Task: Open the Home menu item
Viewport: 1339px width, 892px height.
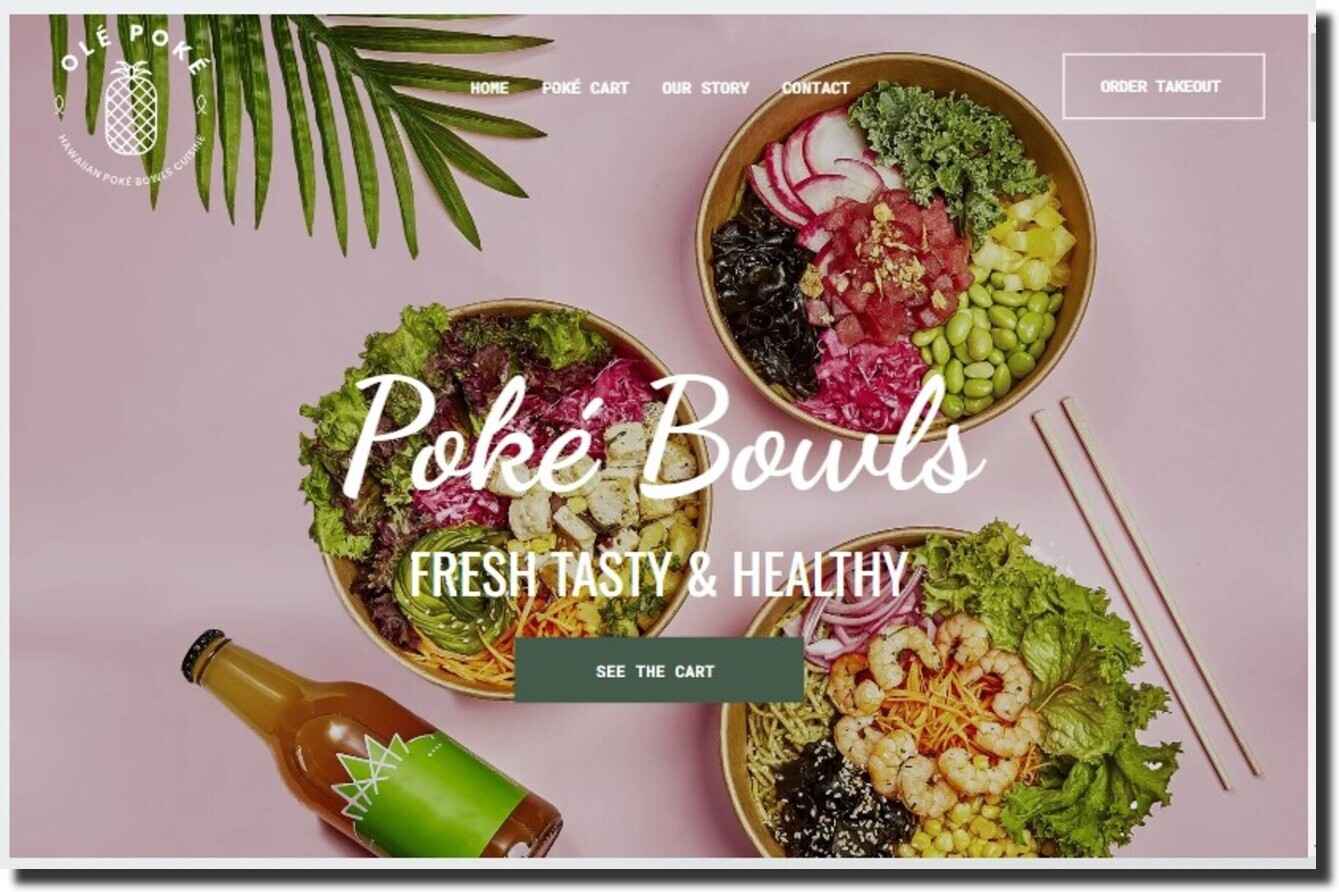Action: tap(489, 88)
